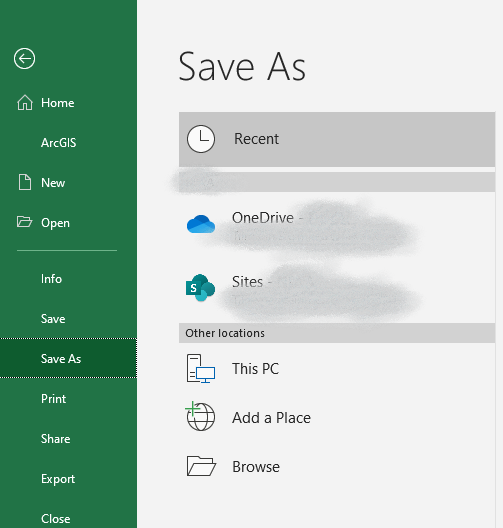Click the Home house icon

coord(25,103)
